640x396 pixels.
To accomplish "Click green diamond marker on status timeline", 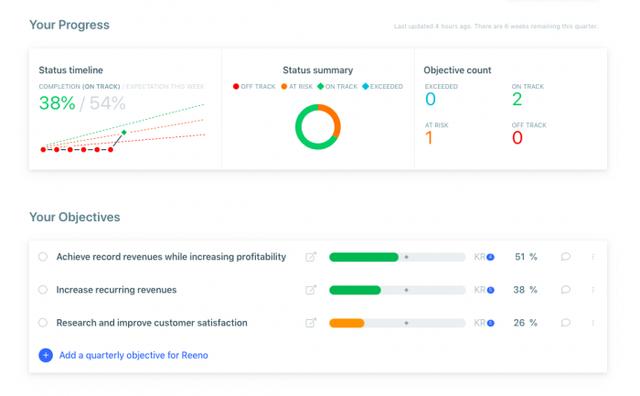I will [x=124, y=132].
